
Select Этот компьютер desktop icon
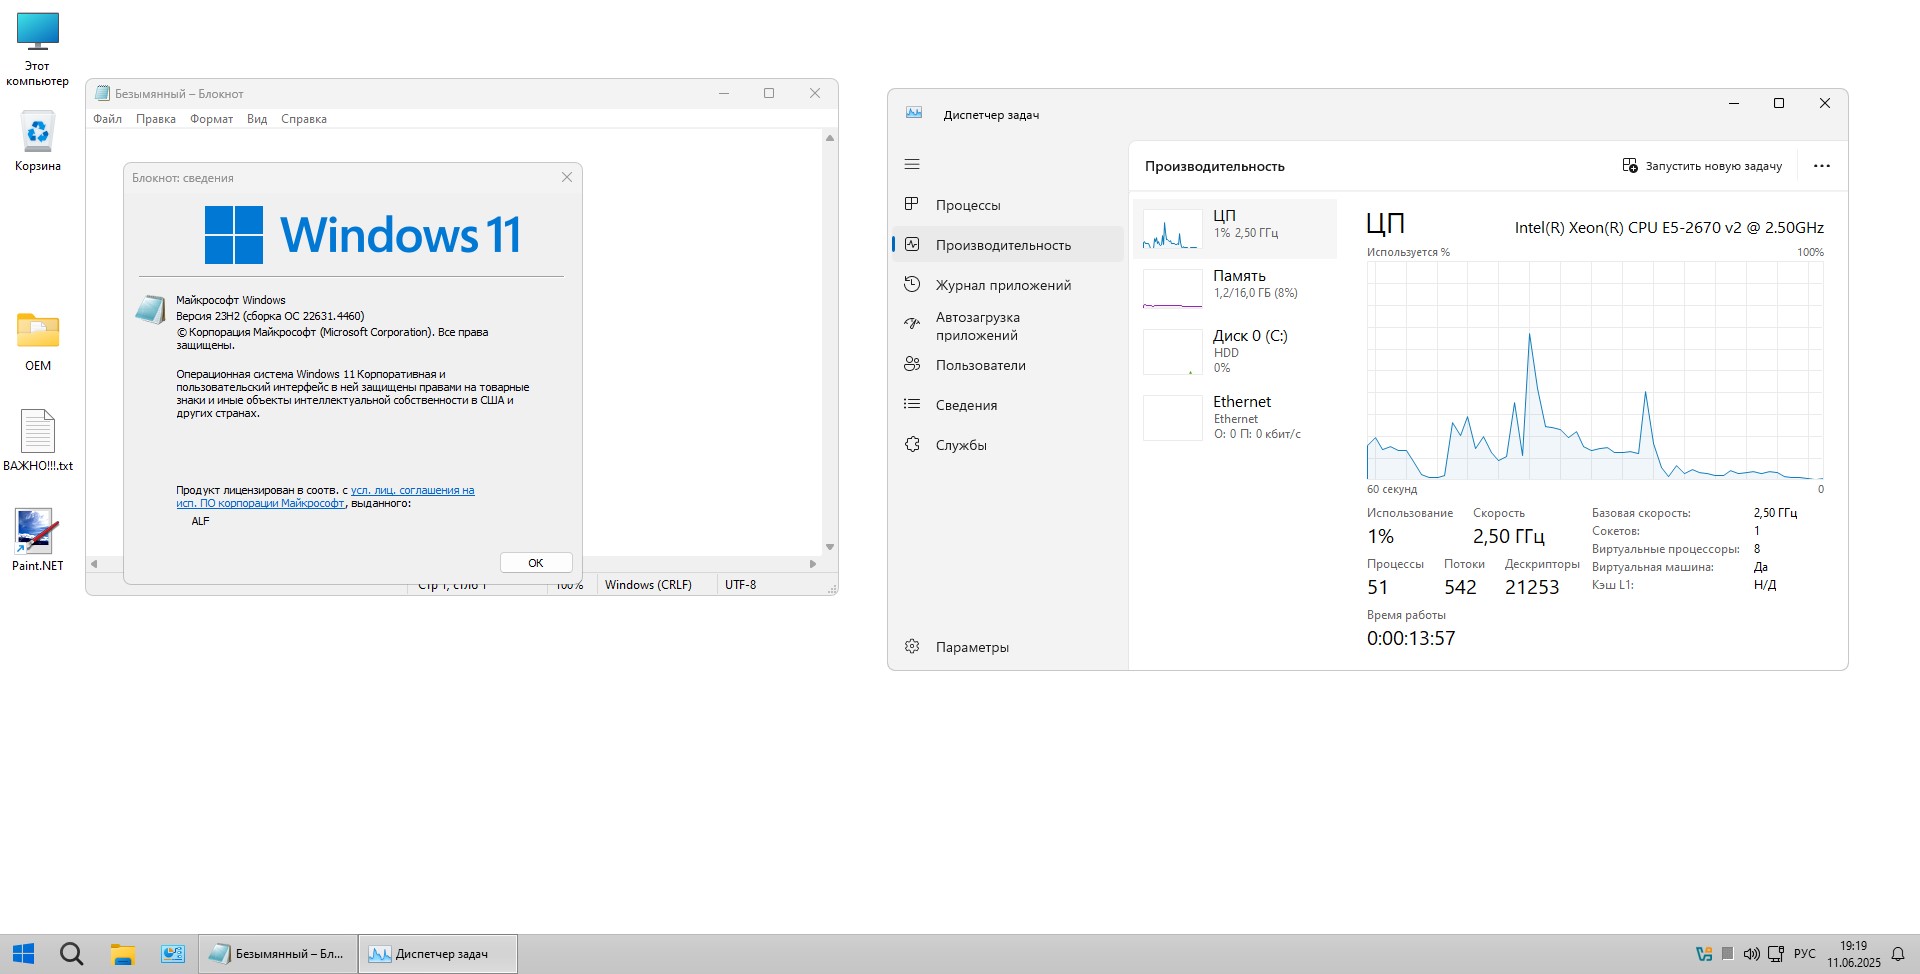coord(38,49)
